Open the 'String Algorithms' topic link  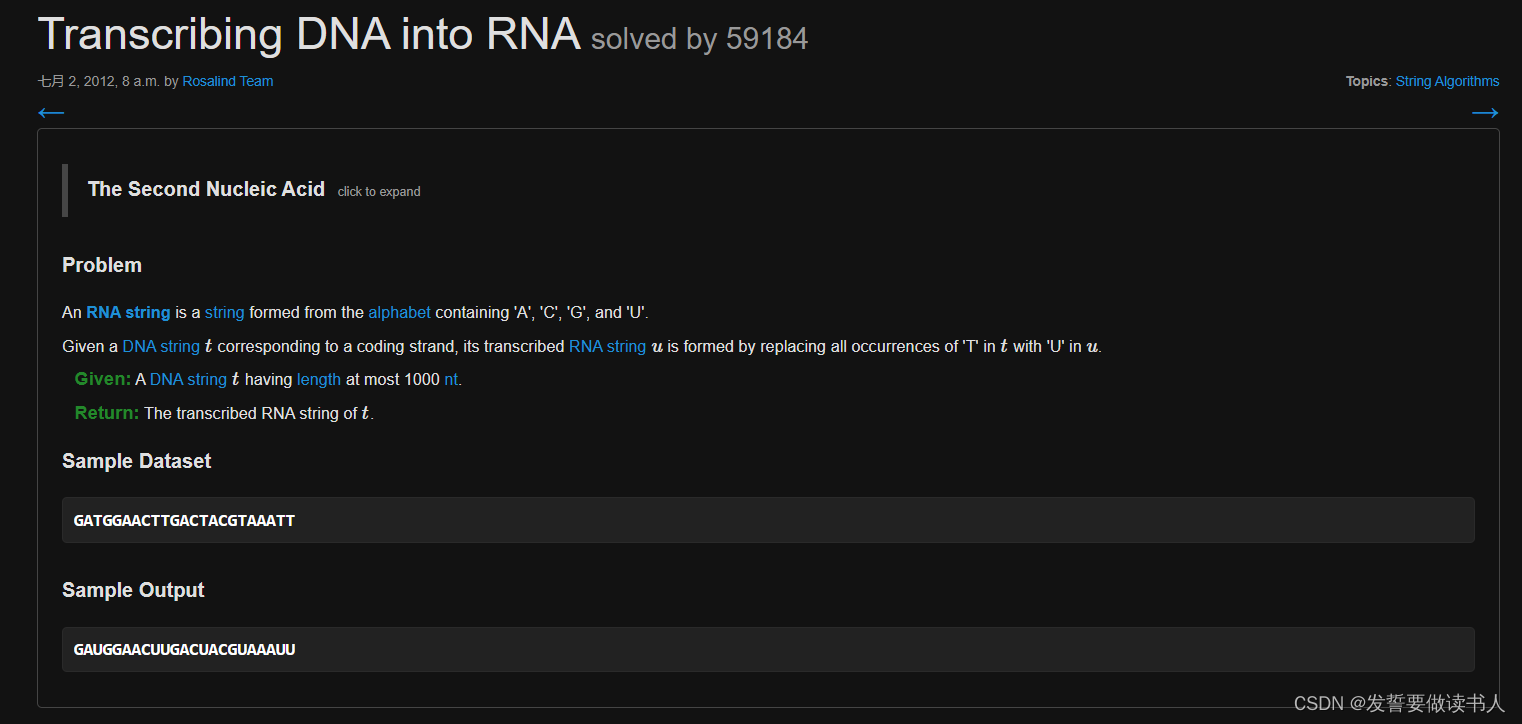point(1447,81)
